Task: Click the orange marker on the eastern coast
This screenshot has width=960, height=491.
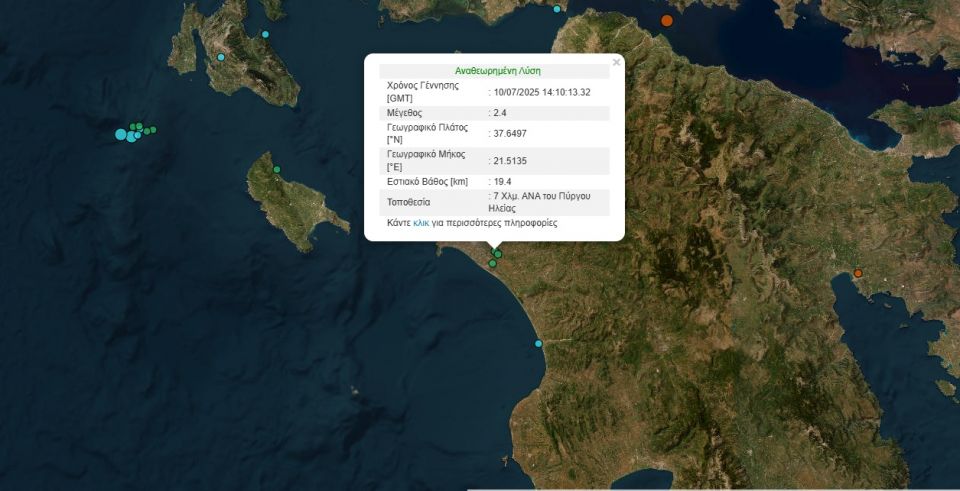Action: tap(858, 273)
